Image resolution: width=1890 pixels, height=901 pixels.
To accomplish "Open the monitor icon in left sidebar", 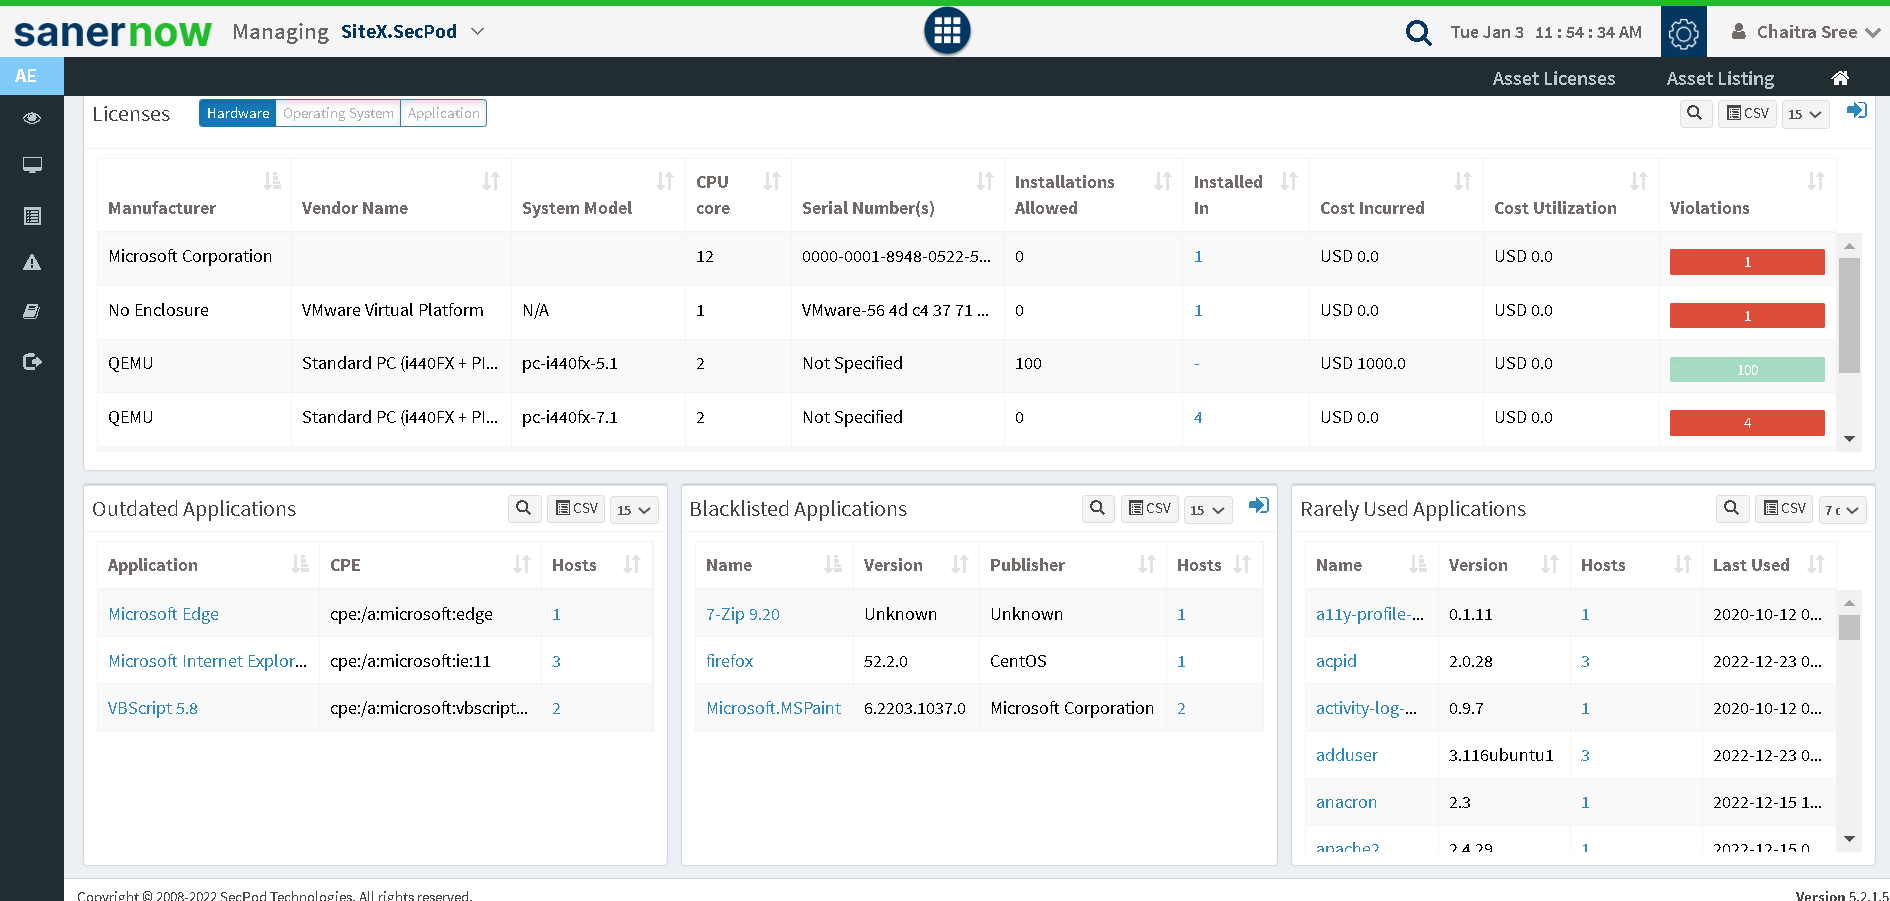I will pyautogui.click(x=32, y=165).
